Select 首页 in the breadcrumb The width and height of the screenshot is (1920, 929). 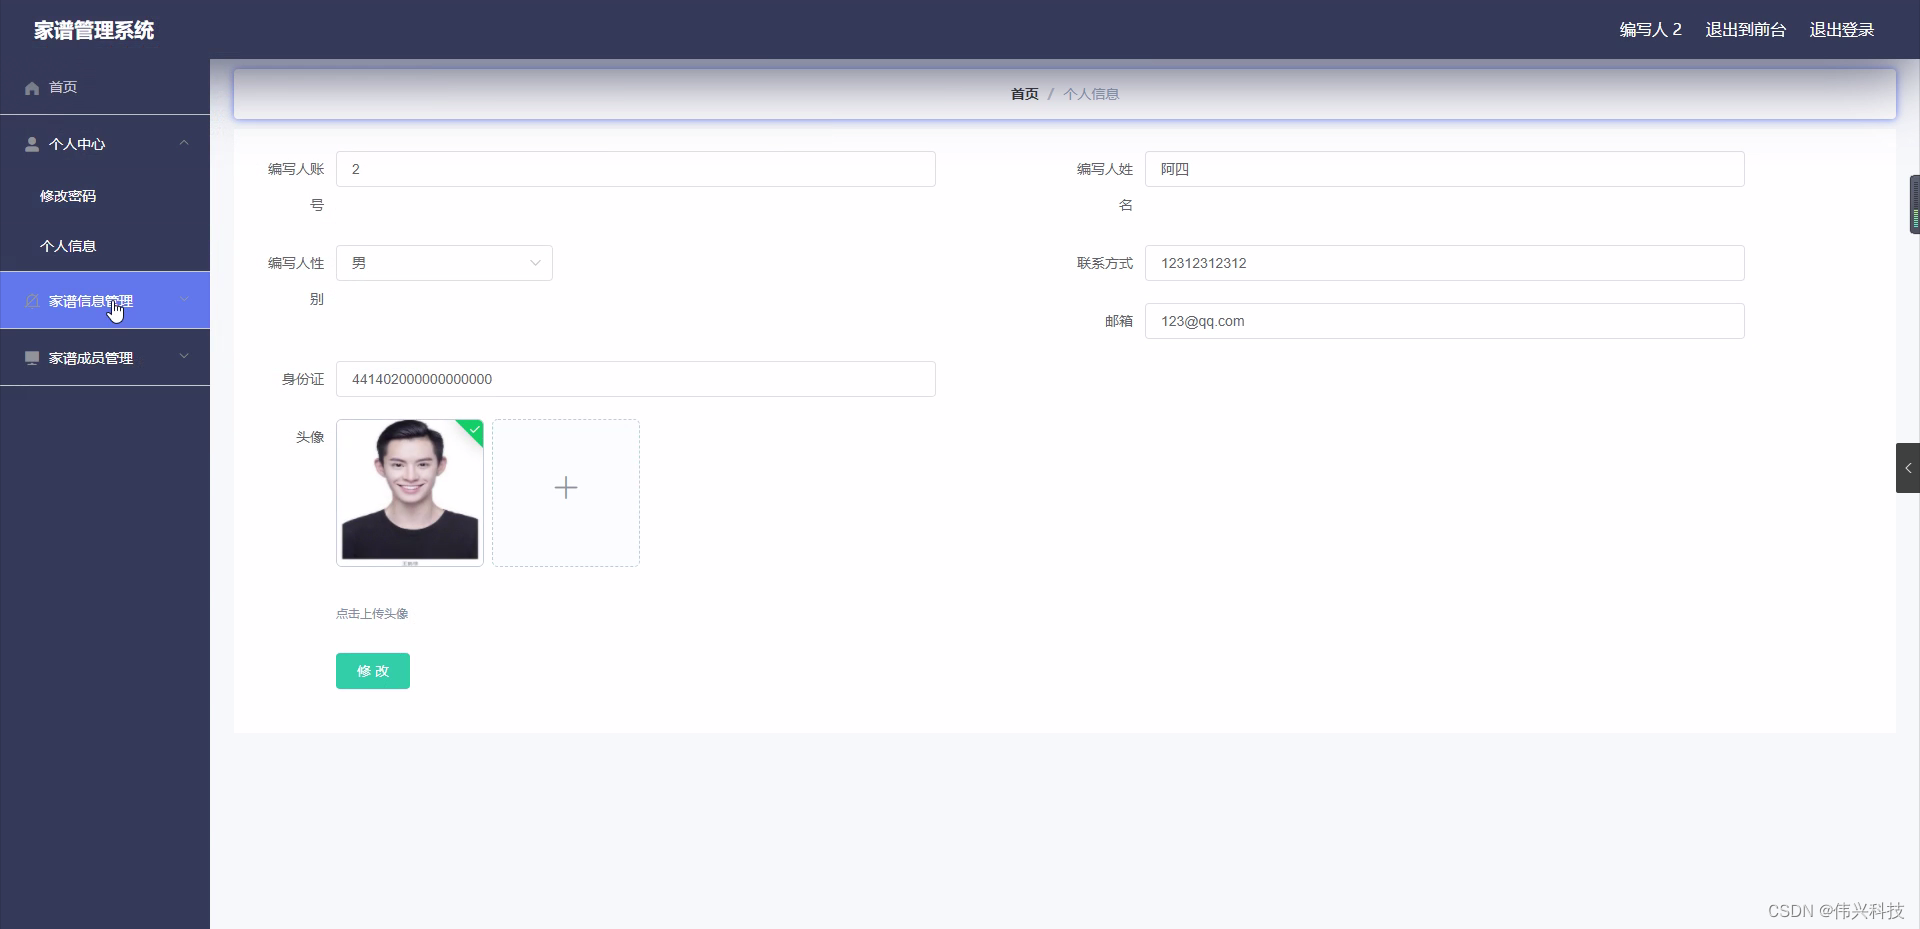[x=1024, y=93]
